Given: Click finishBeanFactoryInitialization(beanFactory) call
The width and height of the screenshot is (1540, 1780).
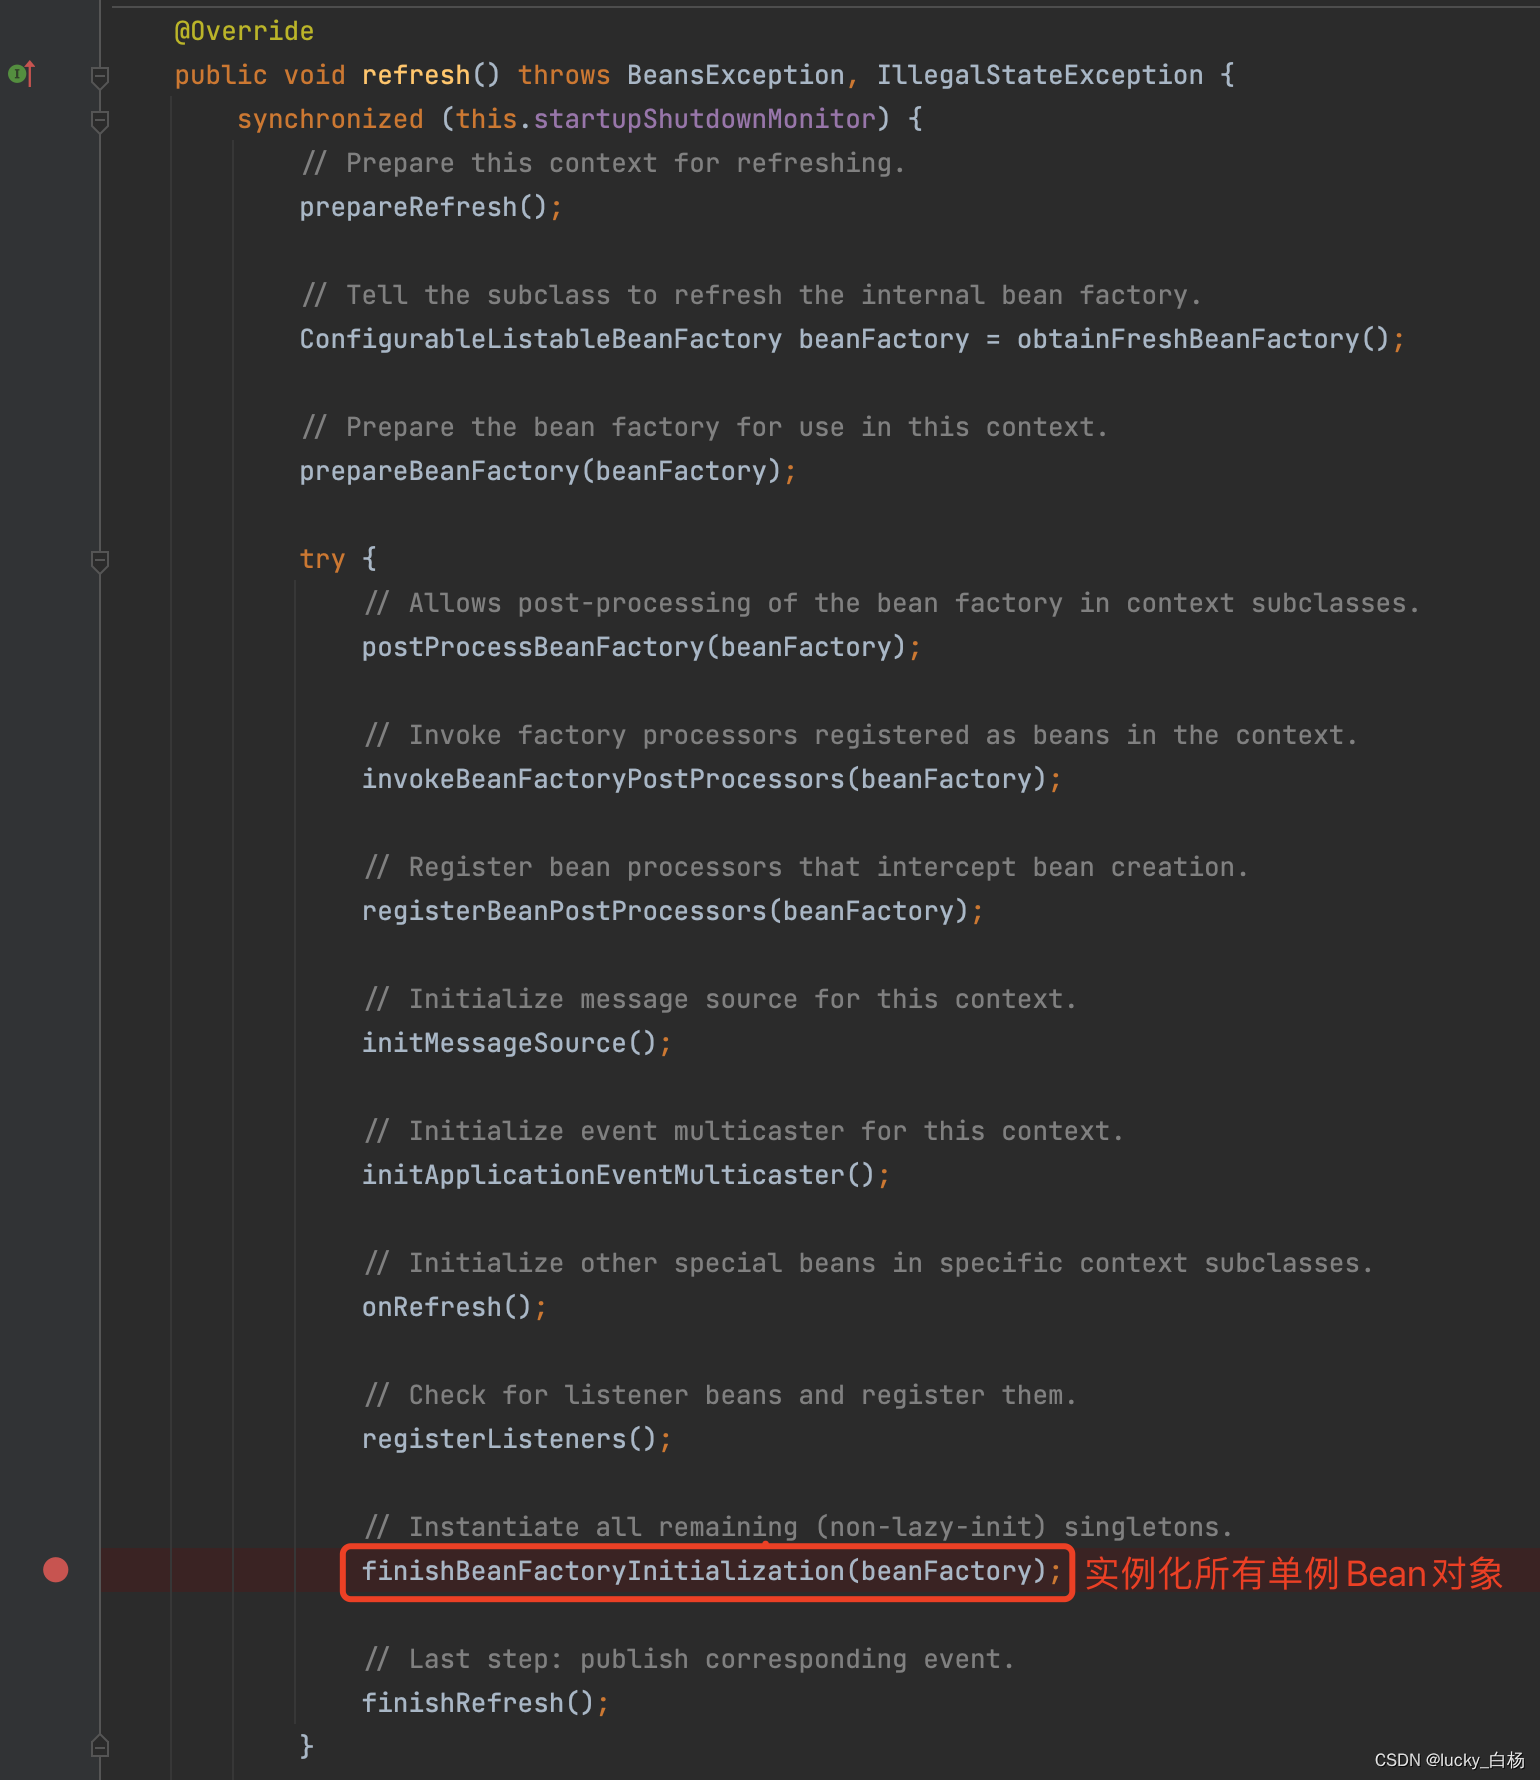Looking at the screenshot, I should [x=704, y=1571].
